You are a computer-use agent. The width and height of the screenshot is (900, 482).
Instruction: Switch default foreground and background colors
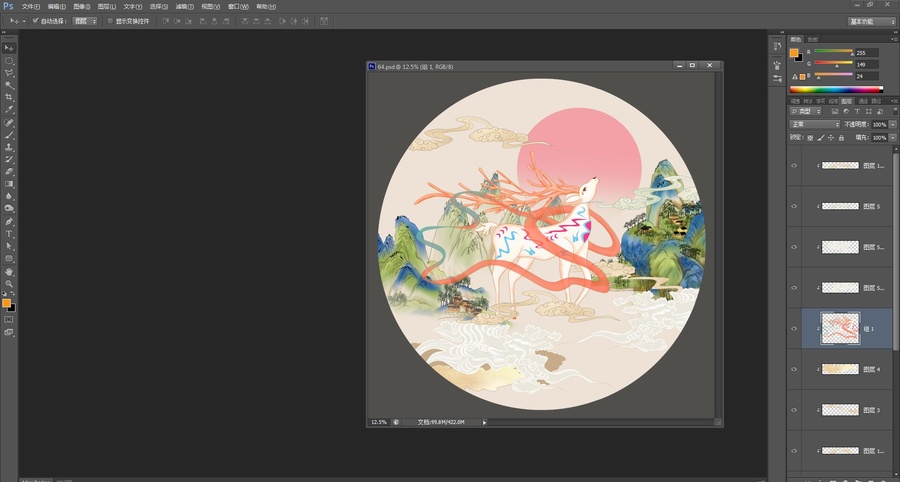tap(13, 293)
